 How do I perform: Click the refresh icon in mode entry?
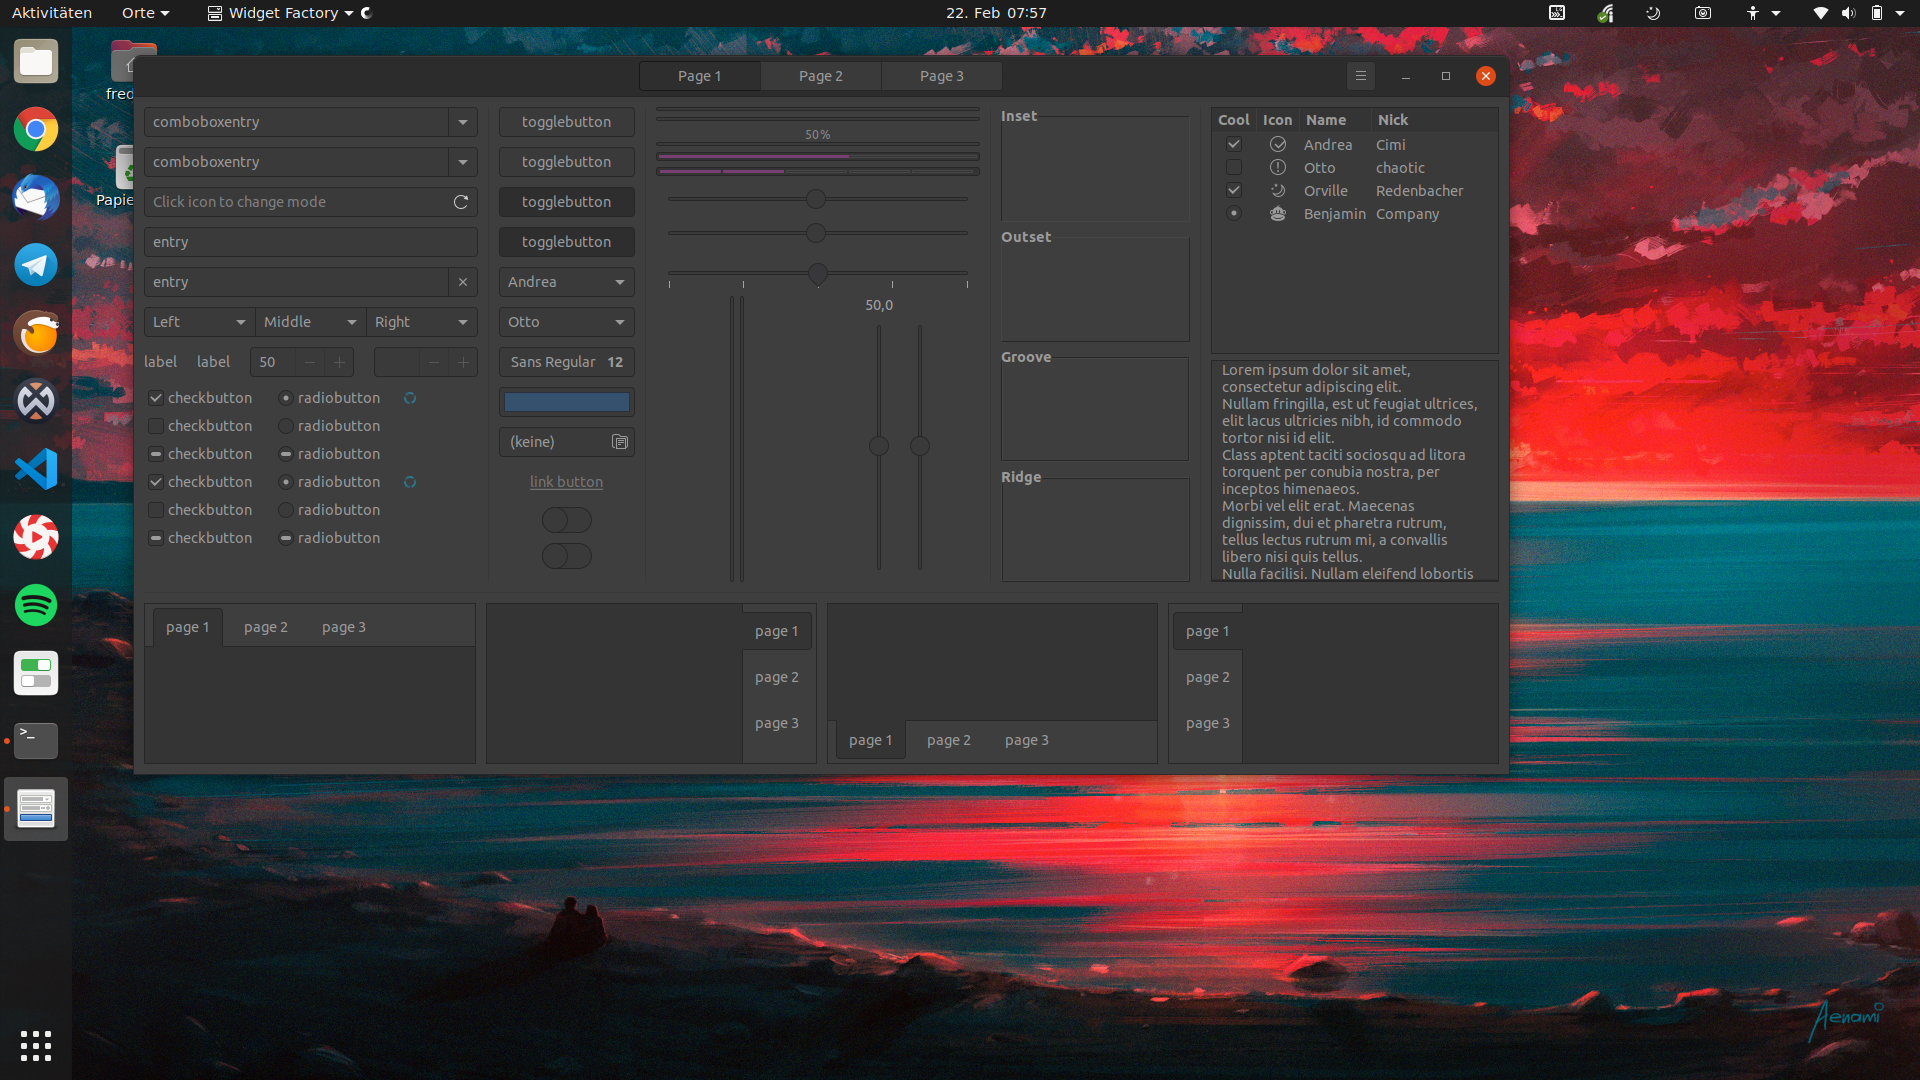(x=461, y=202)
